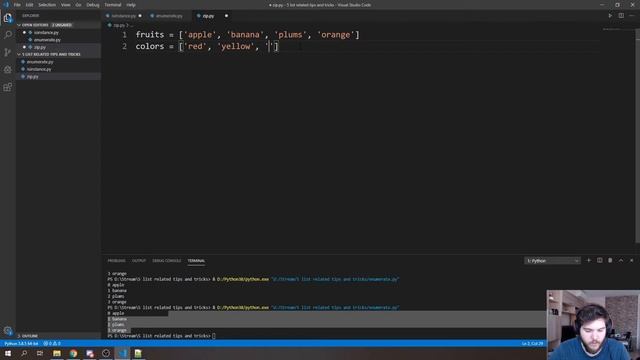Click the zip.py breadcrumb above the editor

[119, 25]
